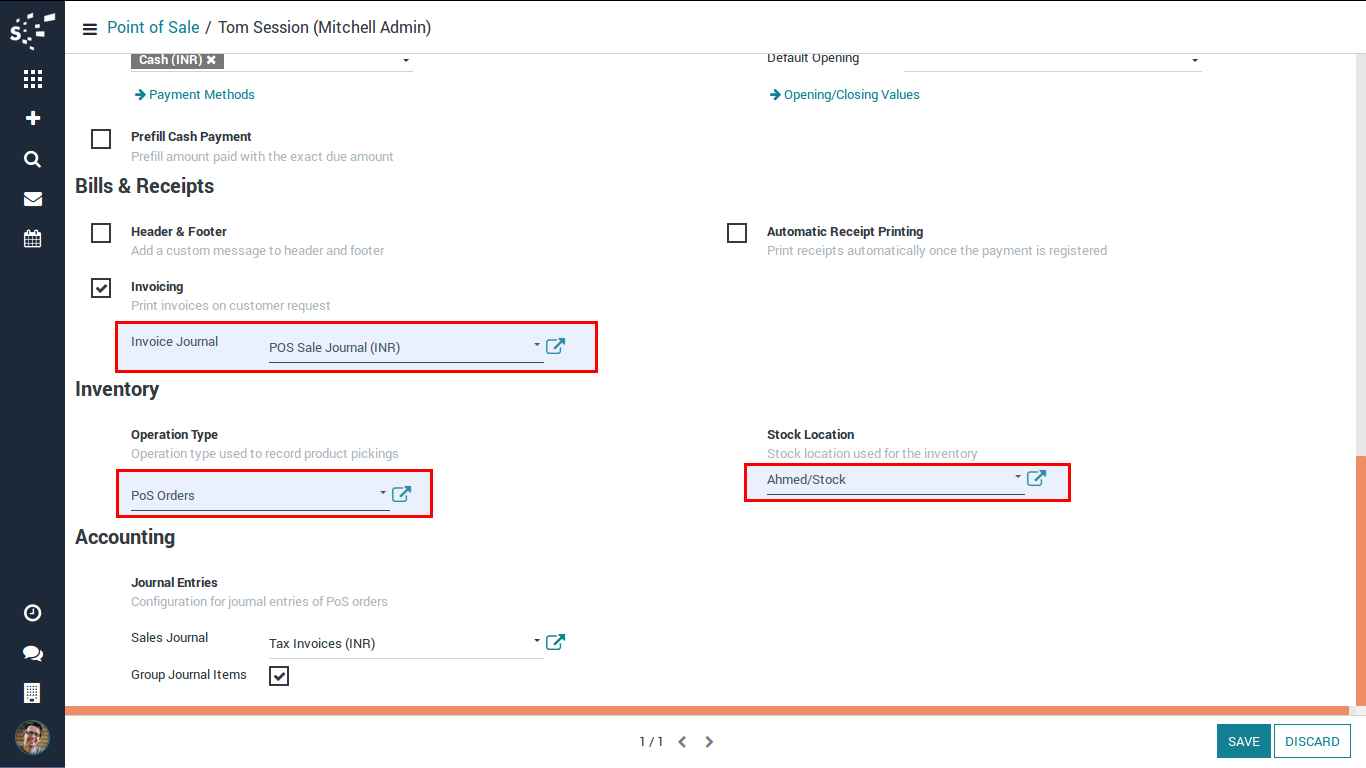Click the chat bubbles icon in sidebar
Screen dimensions: 1366x768
(32, 653)
